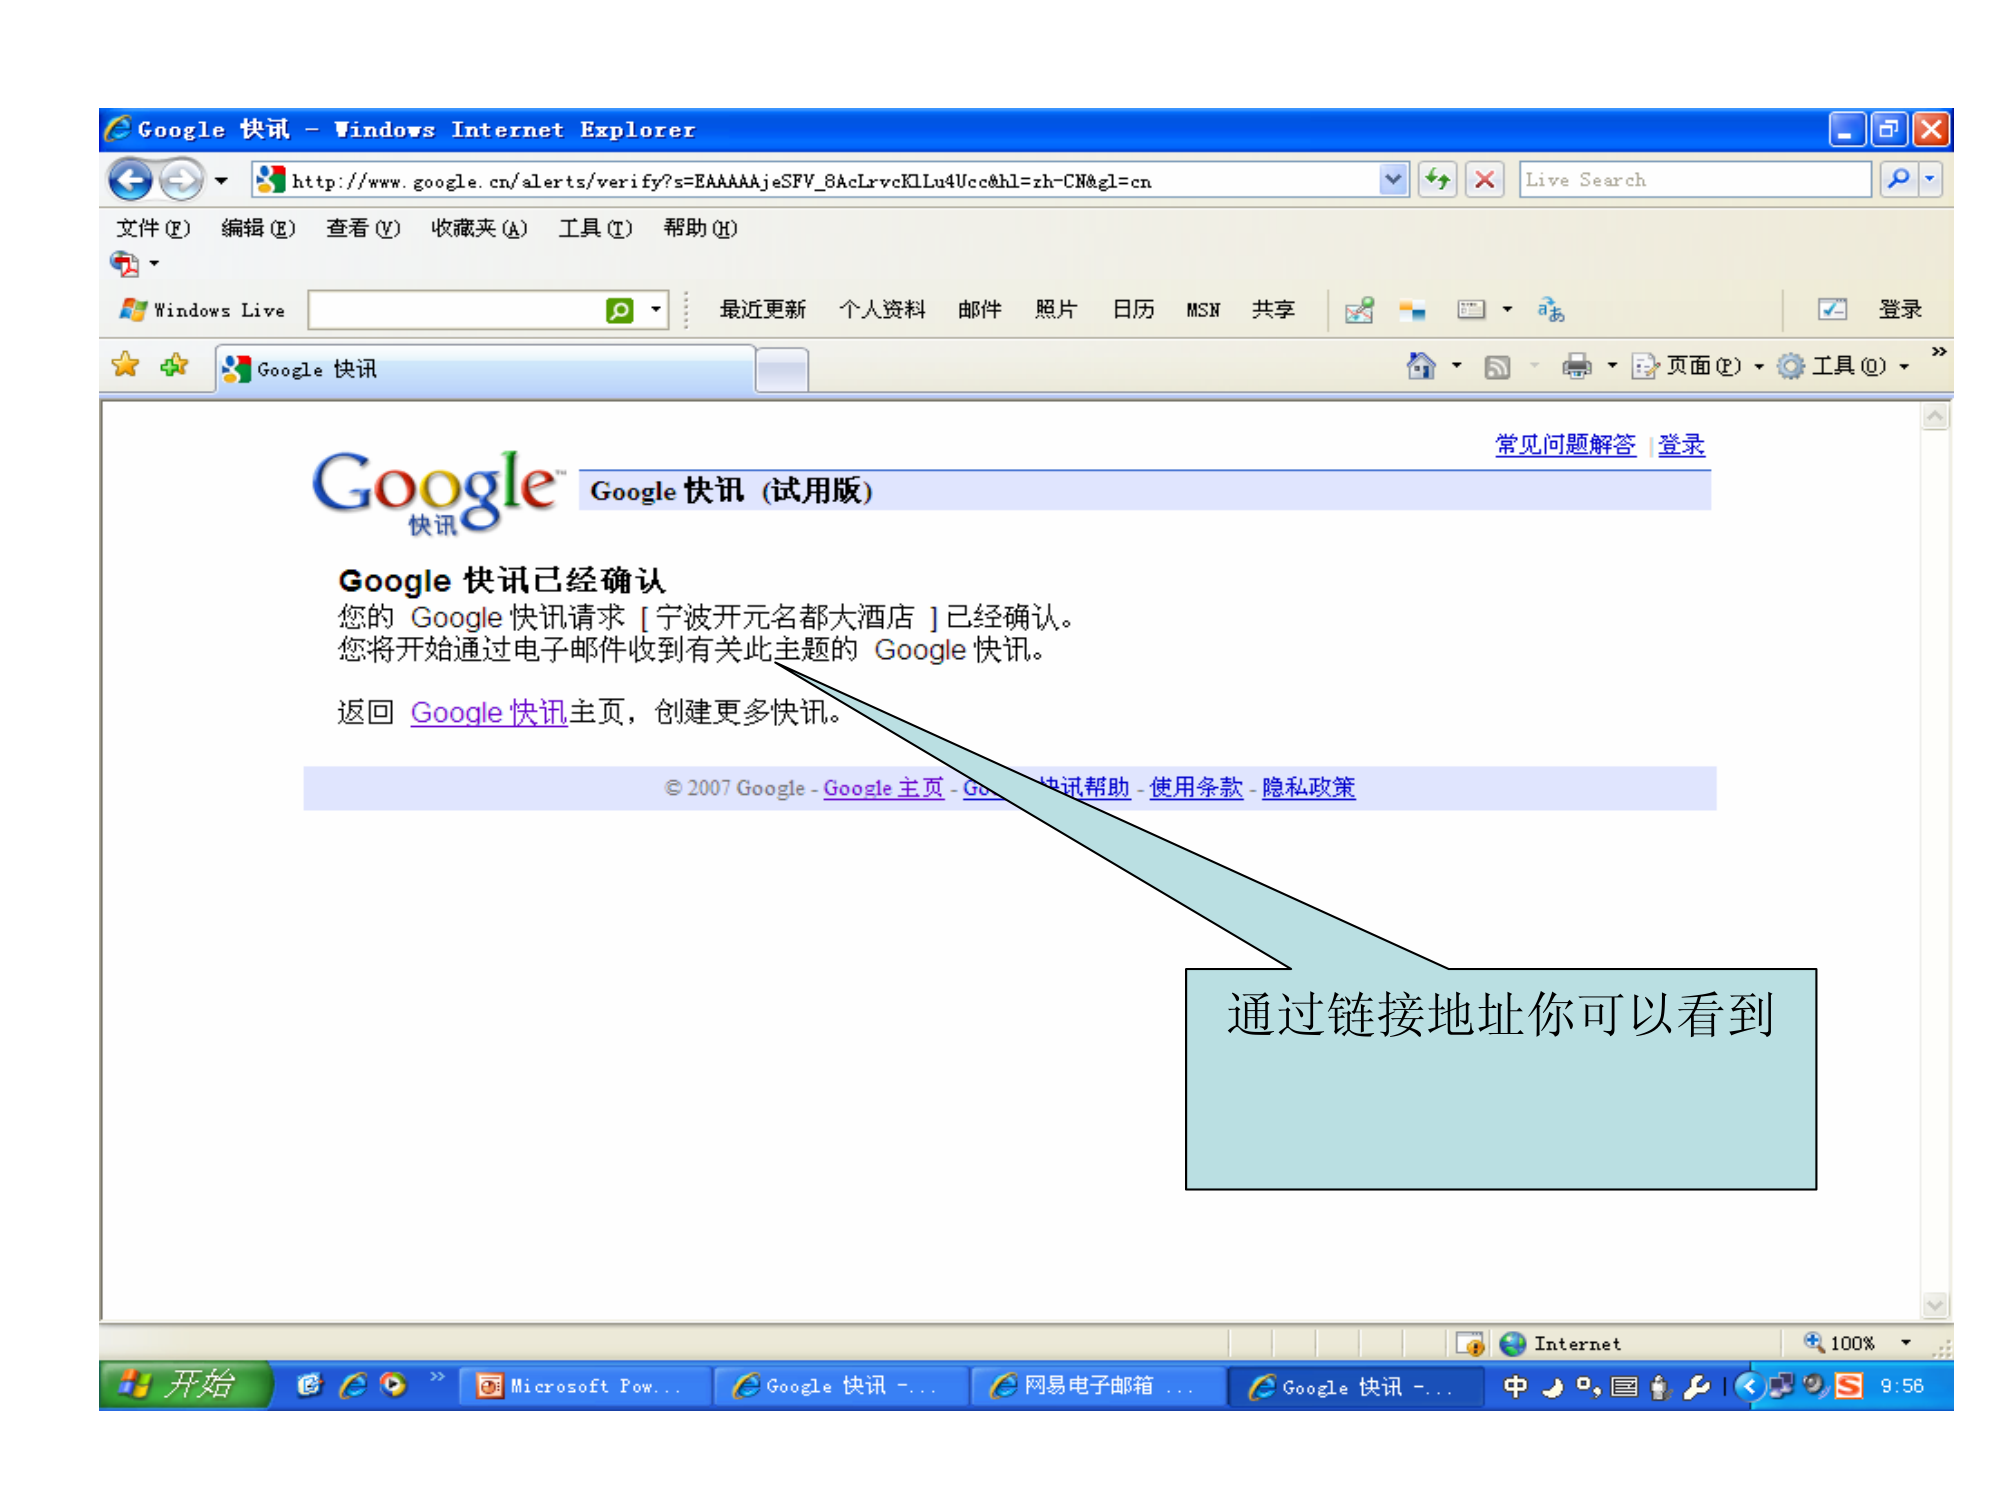Click the Windows 开始 Start button

pos(185,1385)
